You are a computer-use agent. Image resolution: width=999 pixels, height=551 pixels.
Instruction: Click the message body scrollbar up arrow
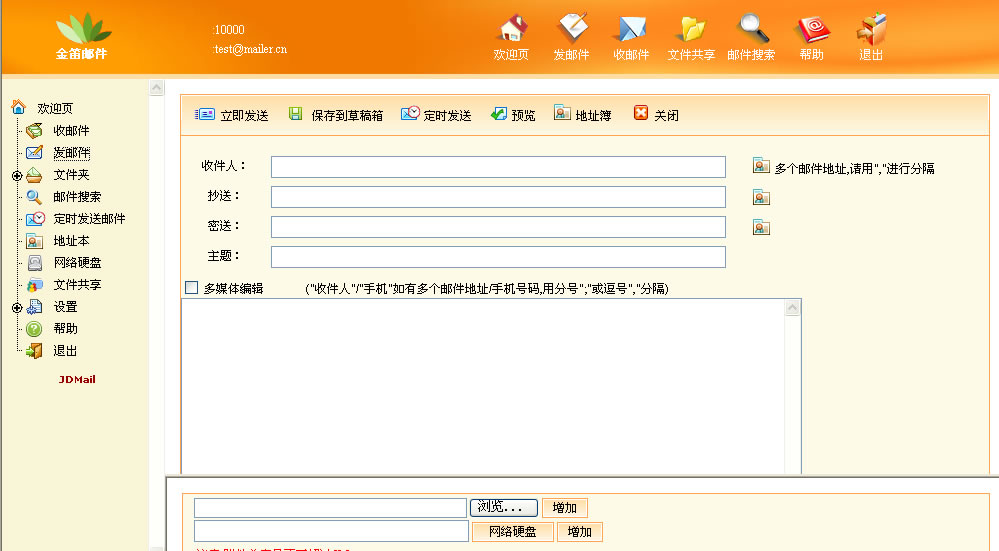coord(793,308)
